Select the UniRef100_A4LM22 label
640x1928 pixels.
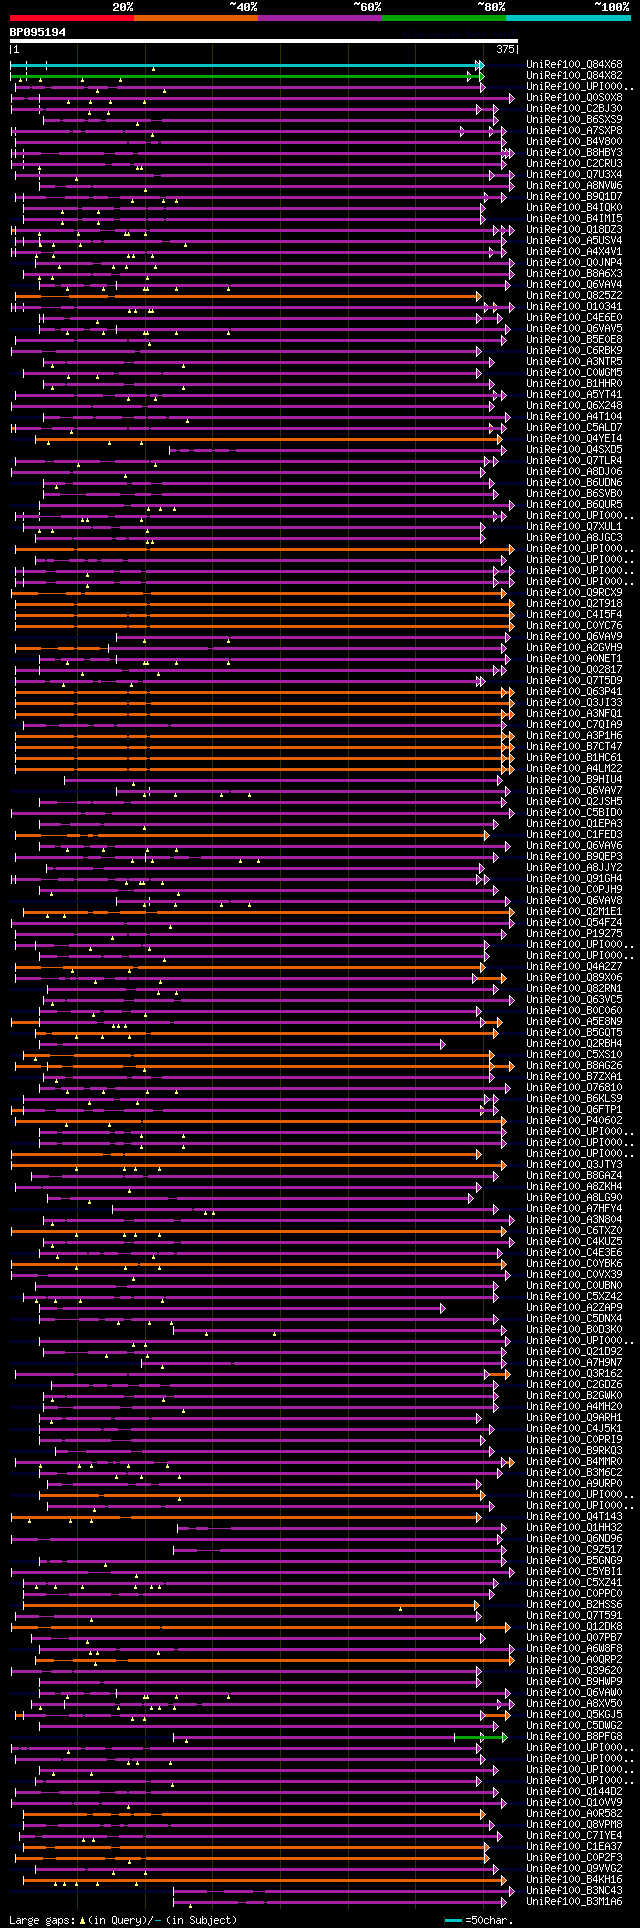click(x=574, y=769)
